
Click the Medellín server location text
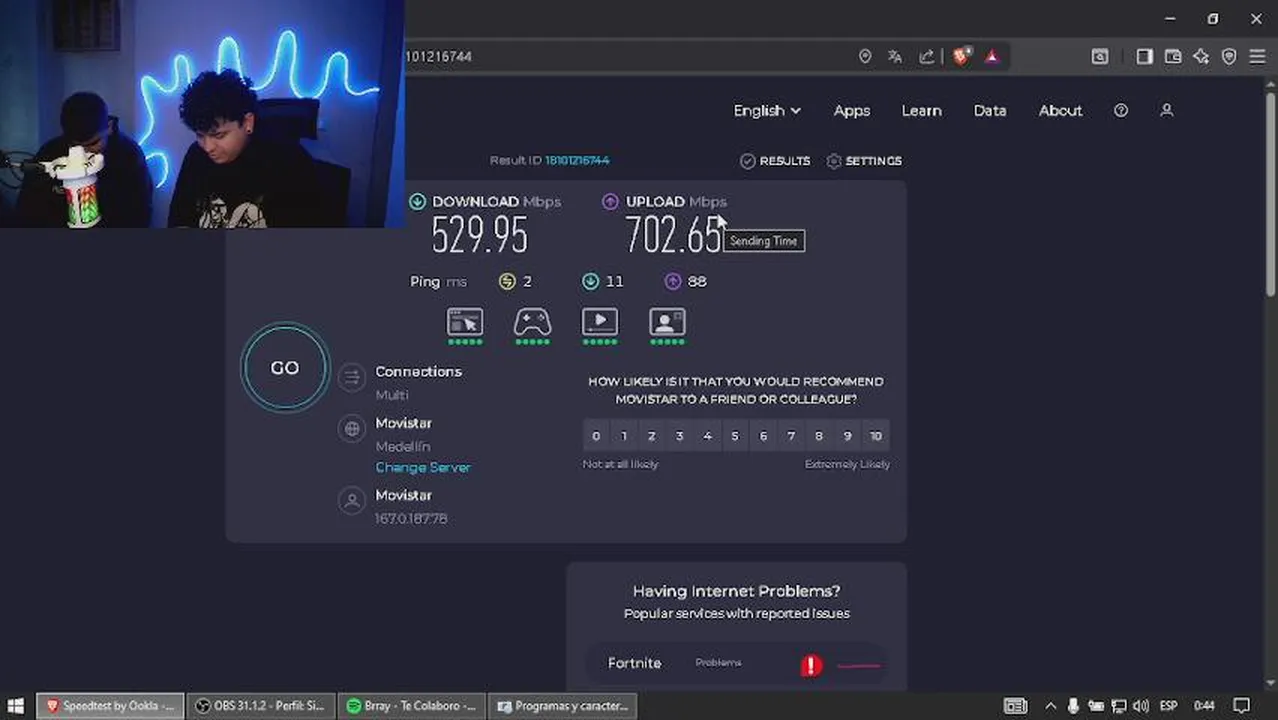click(403, 446)
